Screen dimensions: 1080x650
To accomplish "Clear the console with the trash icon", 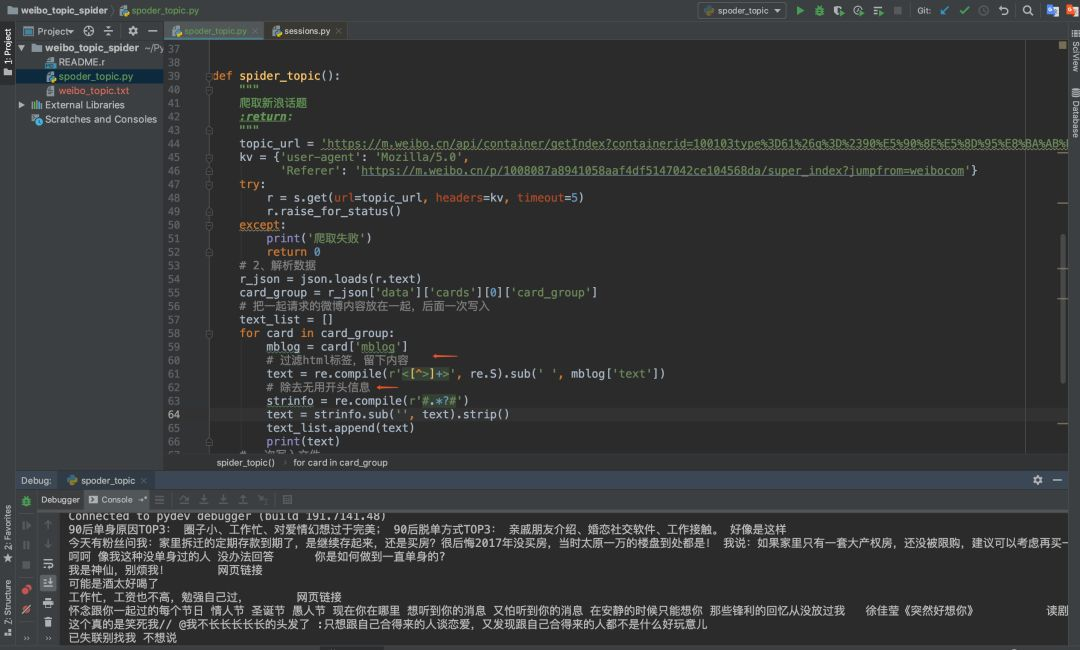I will point(48,622).
